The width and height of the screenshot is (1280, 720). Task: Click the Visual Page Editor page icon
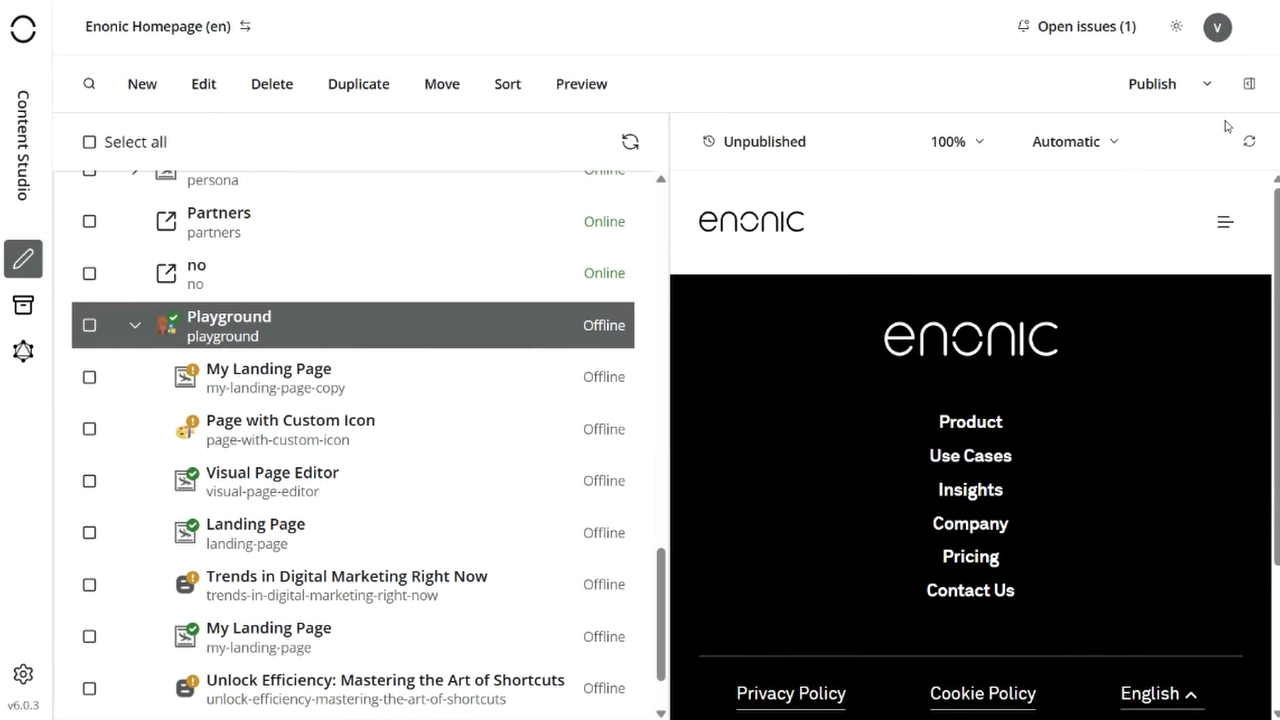point(186,480)
